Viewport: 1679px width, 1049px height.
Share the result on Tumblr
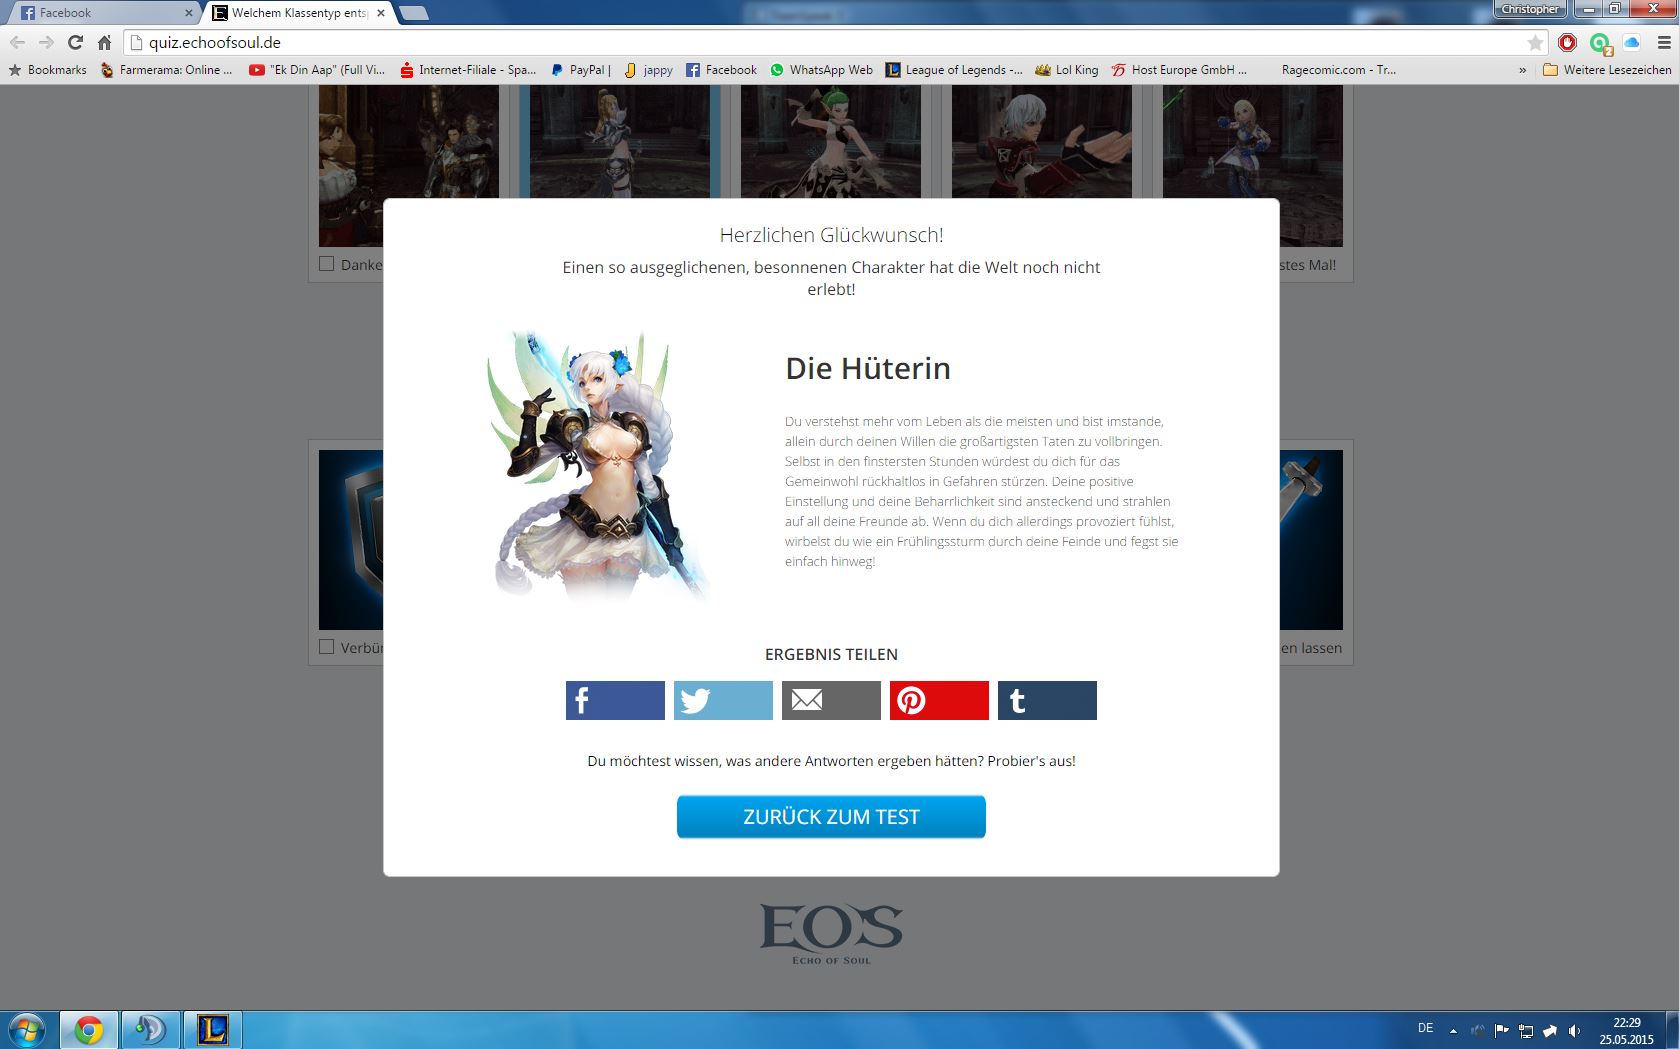coord(1047,700)
